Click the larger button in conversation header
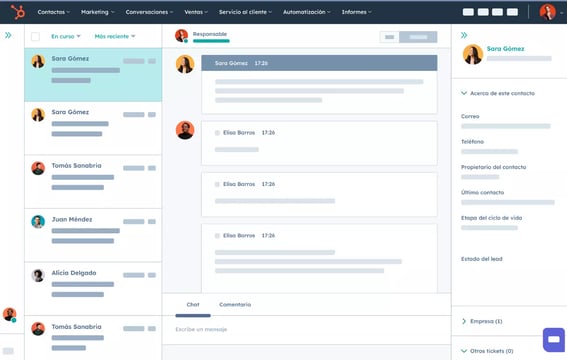This screenshot has height=360, width=567. tap(418, 37)
